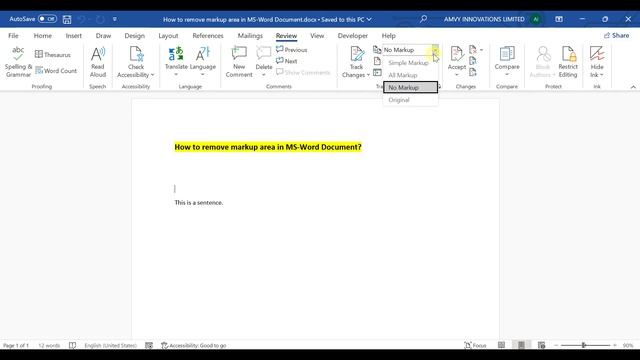Image resolution: width=640 pixels, height=360 pixels.
Task: Click Check Accessibility icon
Action: (x=136, y=54)
